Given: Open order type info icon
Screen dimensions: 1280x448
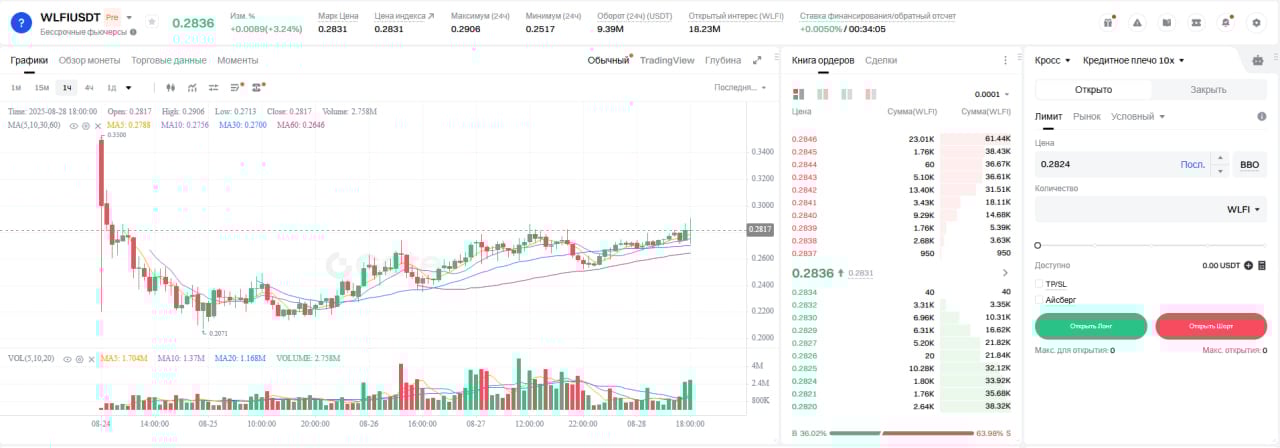Looking at the screenshot, I should coord(1262,117).
